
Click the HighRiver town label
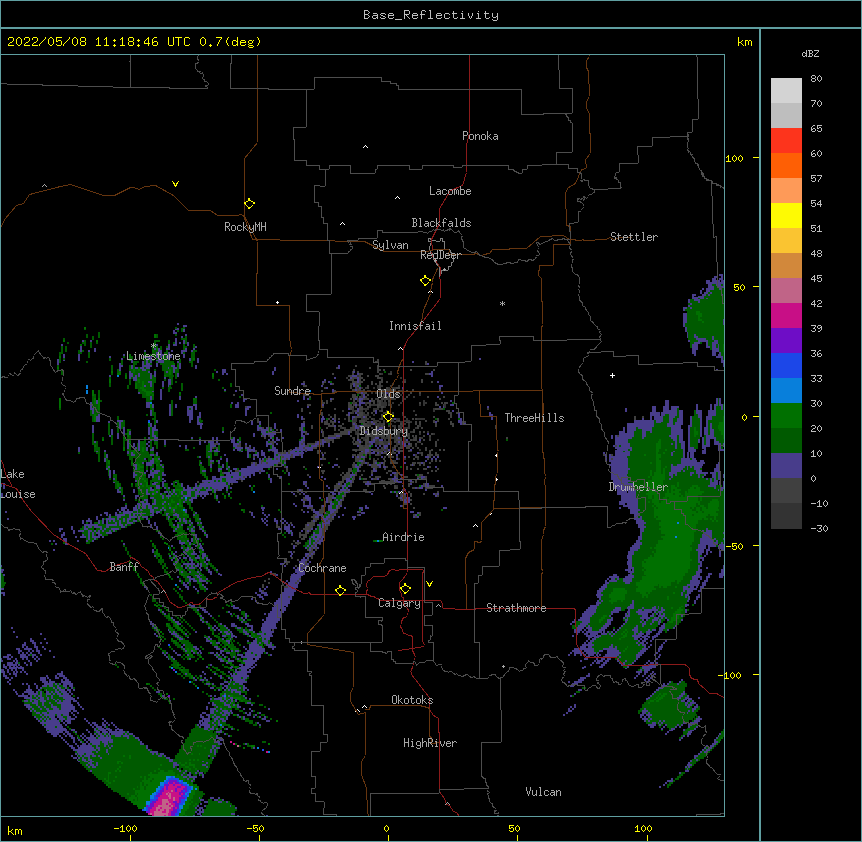pyautogui.click(x=430, y=743)
